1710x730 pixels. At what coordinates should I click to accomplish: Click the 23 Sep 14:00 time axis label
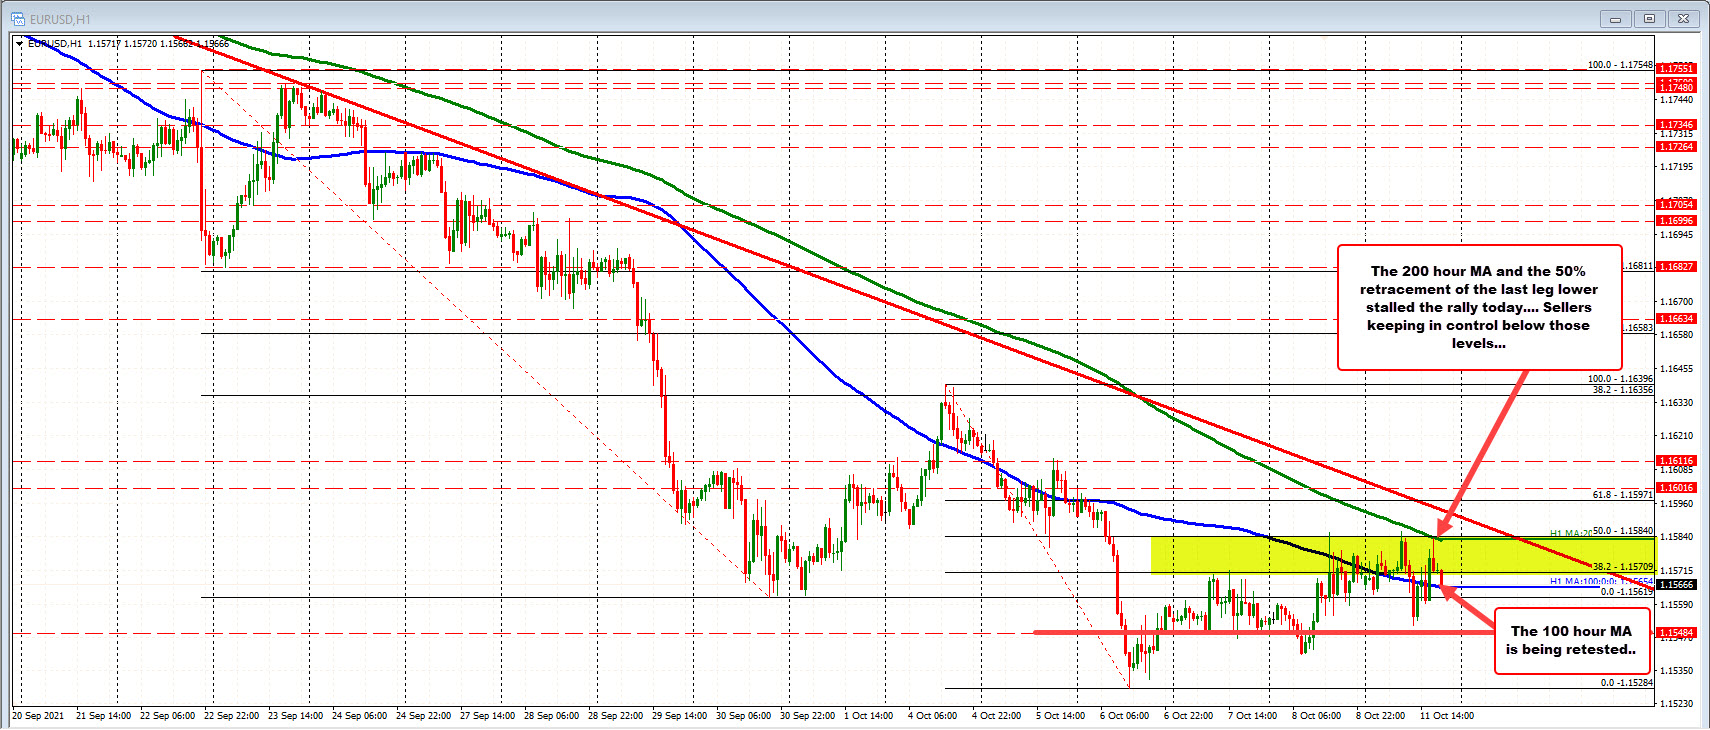pyautogui.click(x=295, y=716)
